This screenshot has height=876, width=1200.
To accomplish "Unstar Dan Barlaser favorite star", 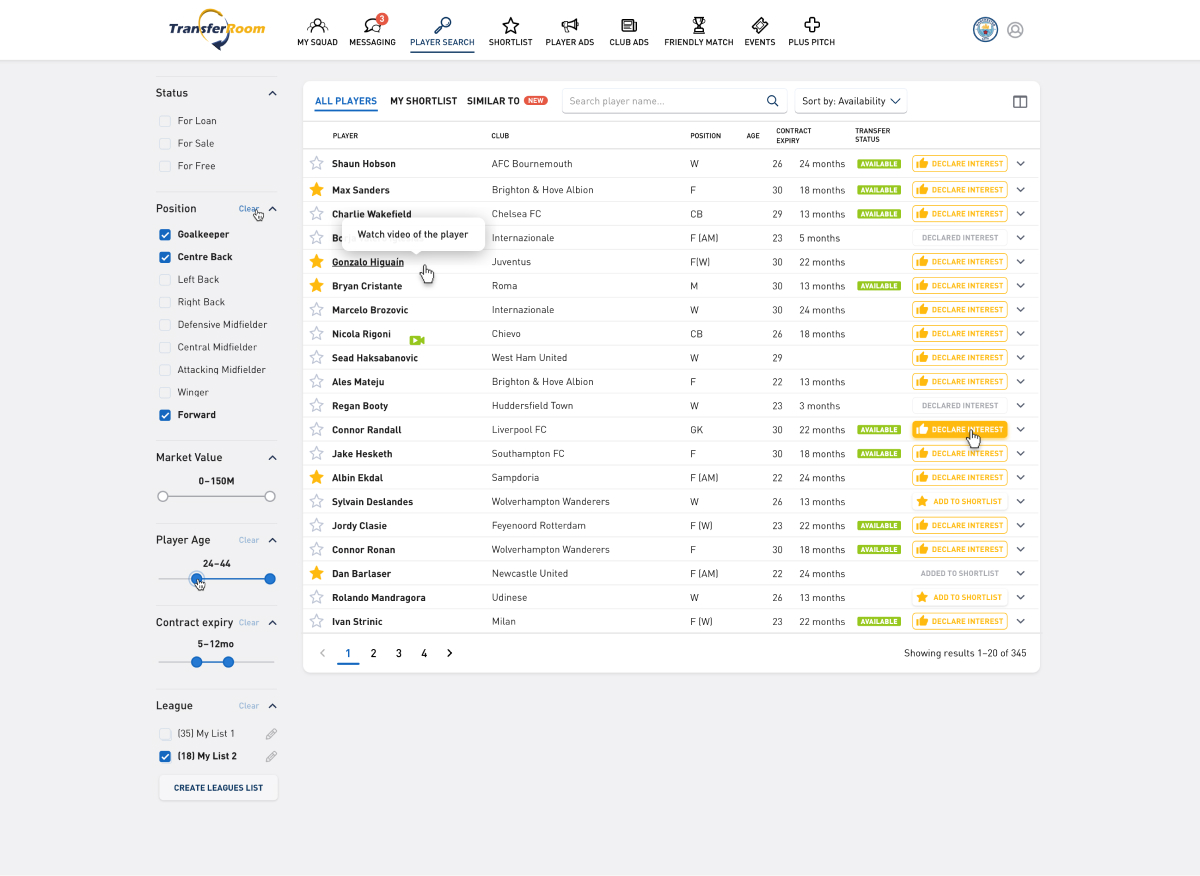I will click(x=317, y=573).
